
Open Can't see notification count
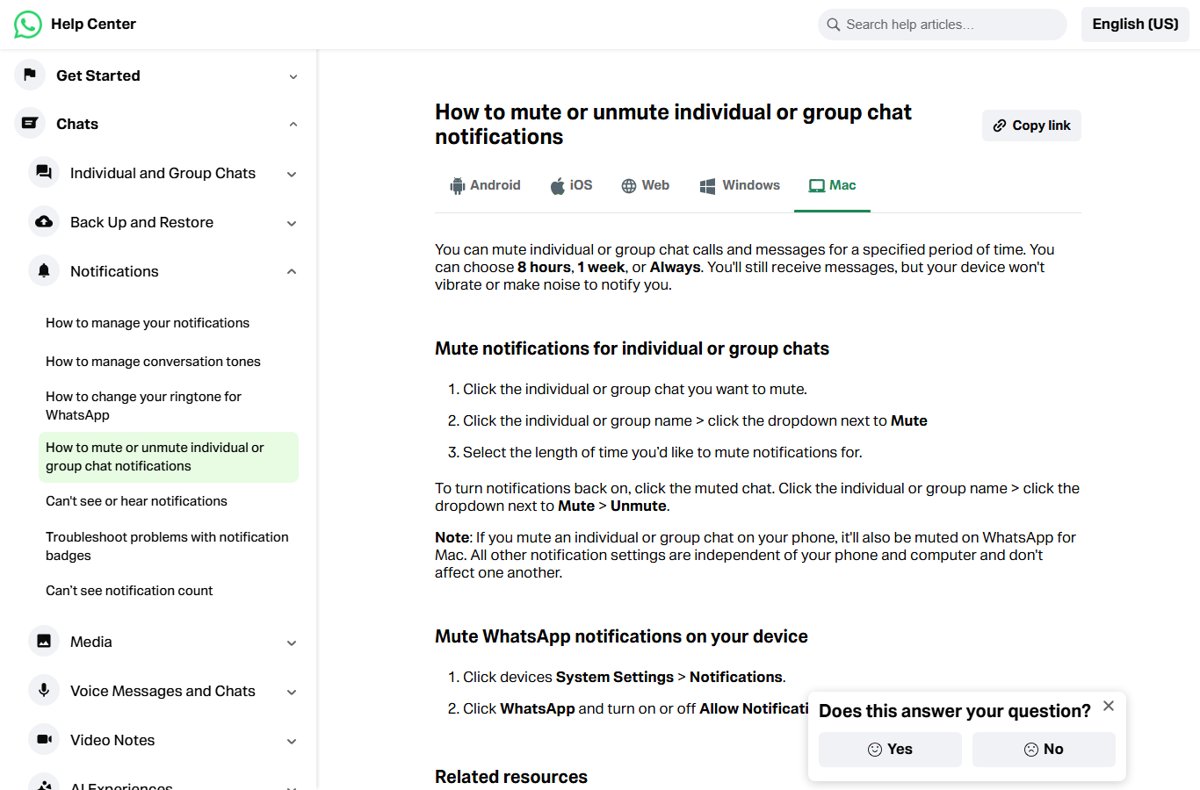(129, 590)
